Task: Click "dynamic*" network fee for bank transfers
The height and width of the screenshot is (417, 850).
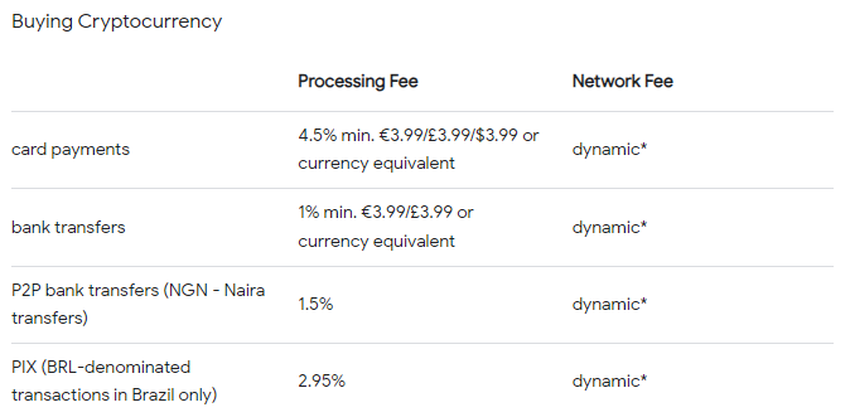Action: 609,227
